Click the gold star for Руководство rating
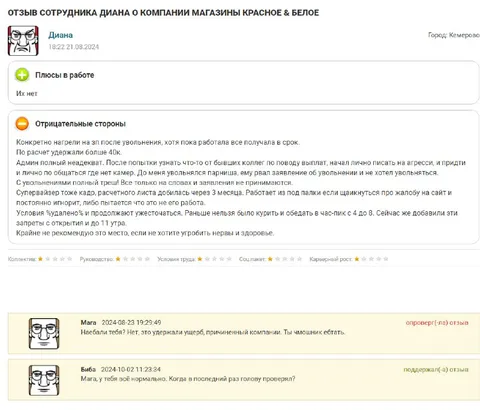The height and width of the screenshot is (410, 480). click(x=118, y=259)
